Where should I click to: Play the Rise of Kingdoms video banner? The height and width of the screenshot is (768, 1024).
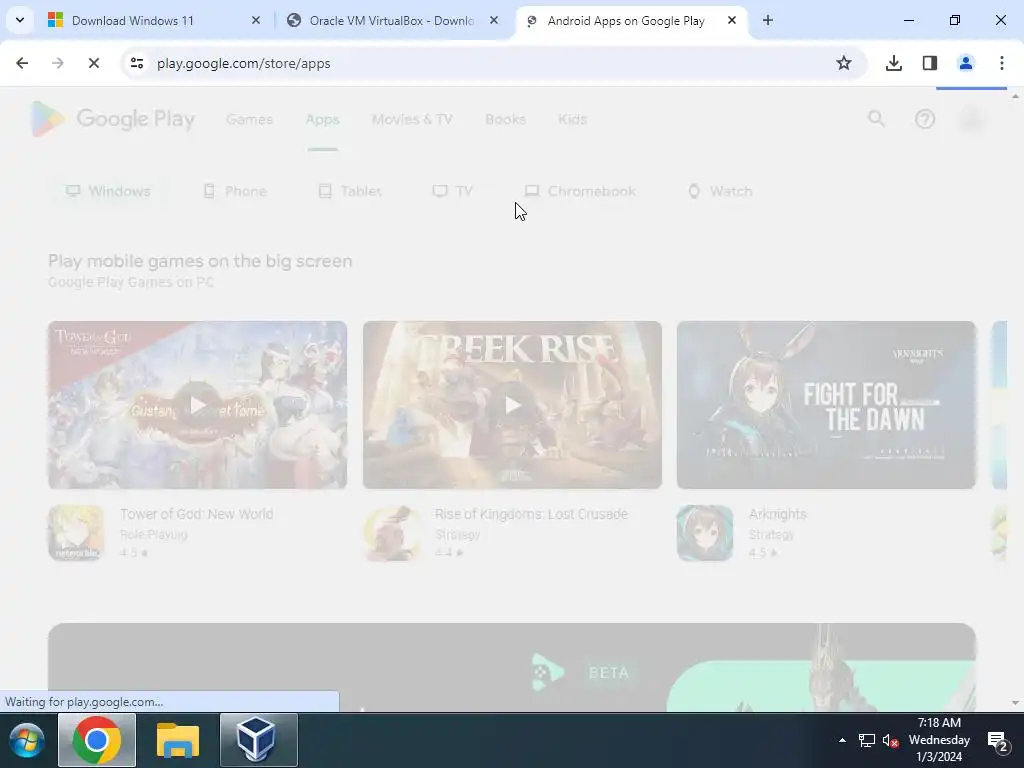pyautogui.click(x=512, y=405)
